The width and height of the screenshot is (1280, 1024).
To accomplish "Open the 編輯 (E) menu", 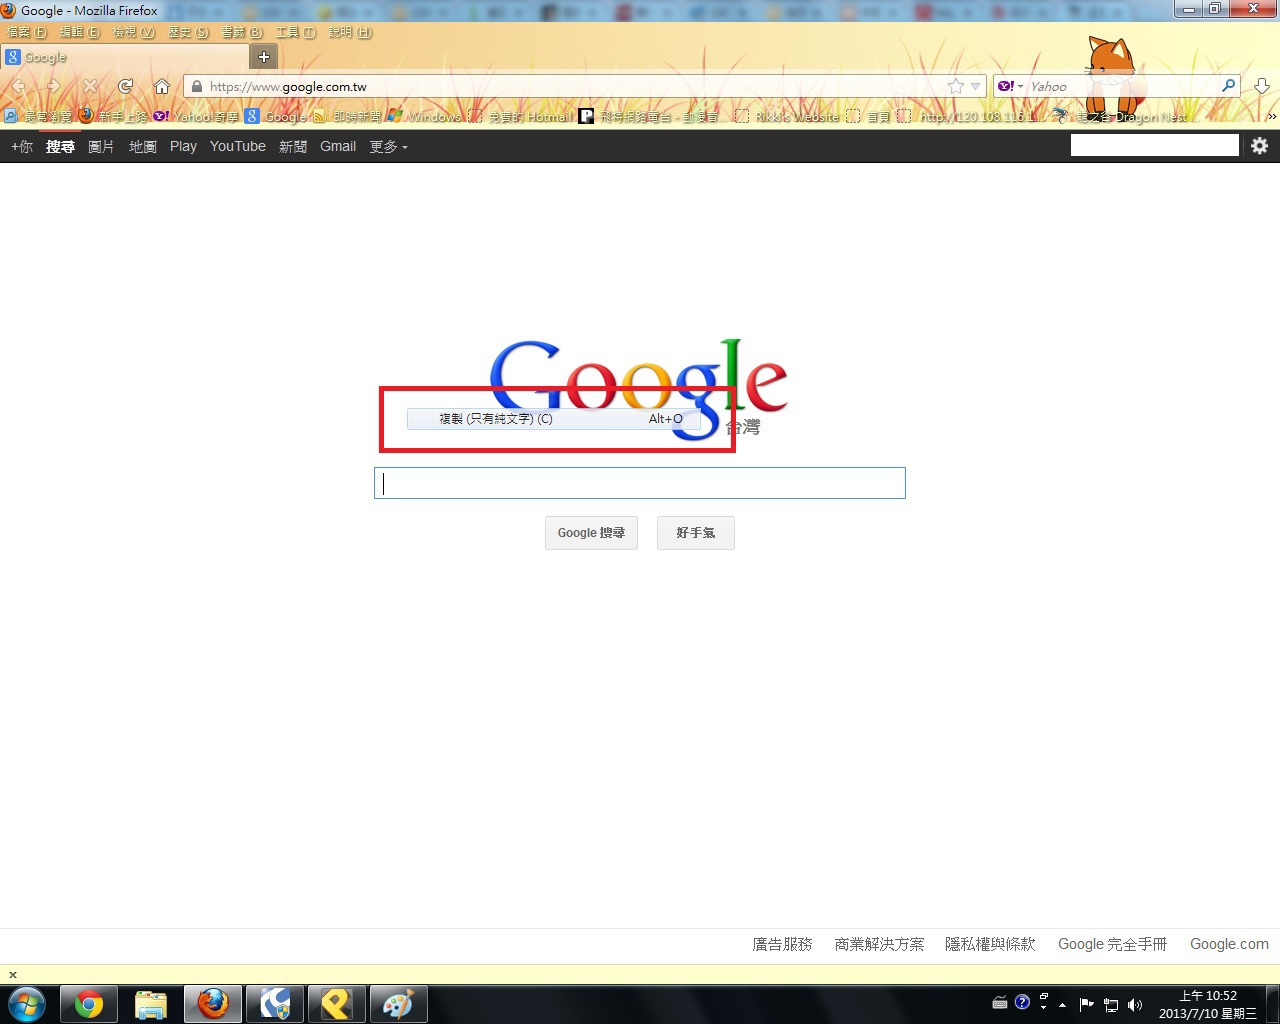I will [x=80, y=32].
